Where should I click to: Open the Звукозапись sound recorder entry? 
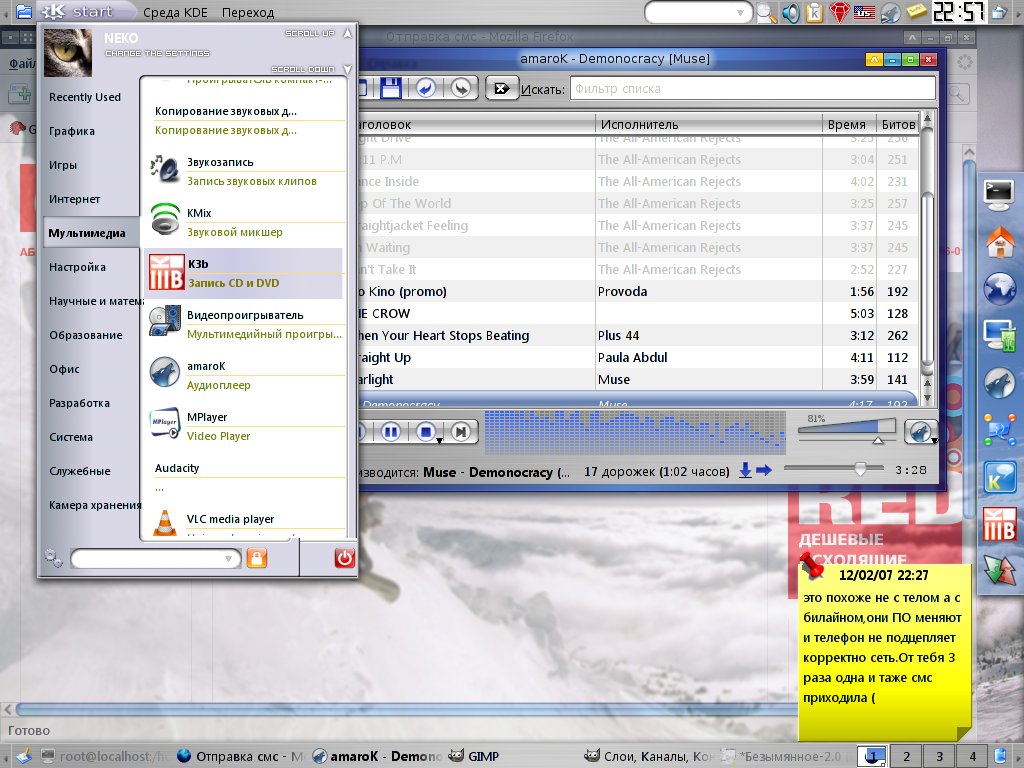245,171
